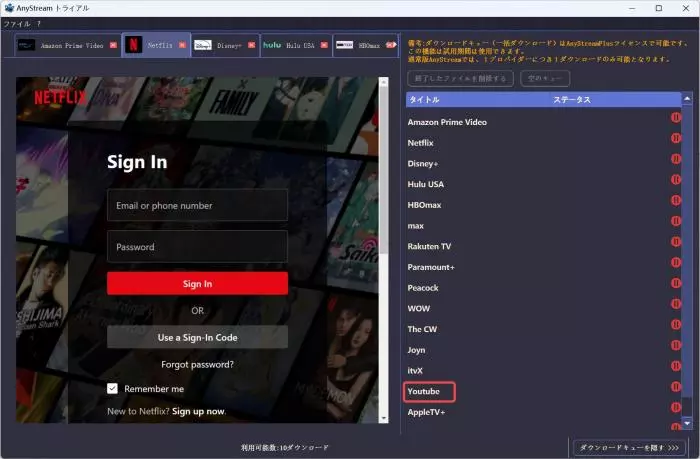
Task: Click the red status icon for Amazon Prime Video
Action: 676,117
